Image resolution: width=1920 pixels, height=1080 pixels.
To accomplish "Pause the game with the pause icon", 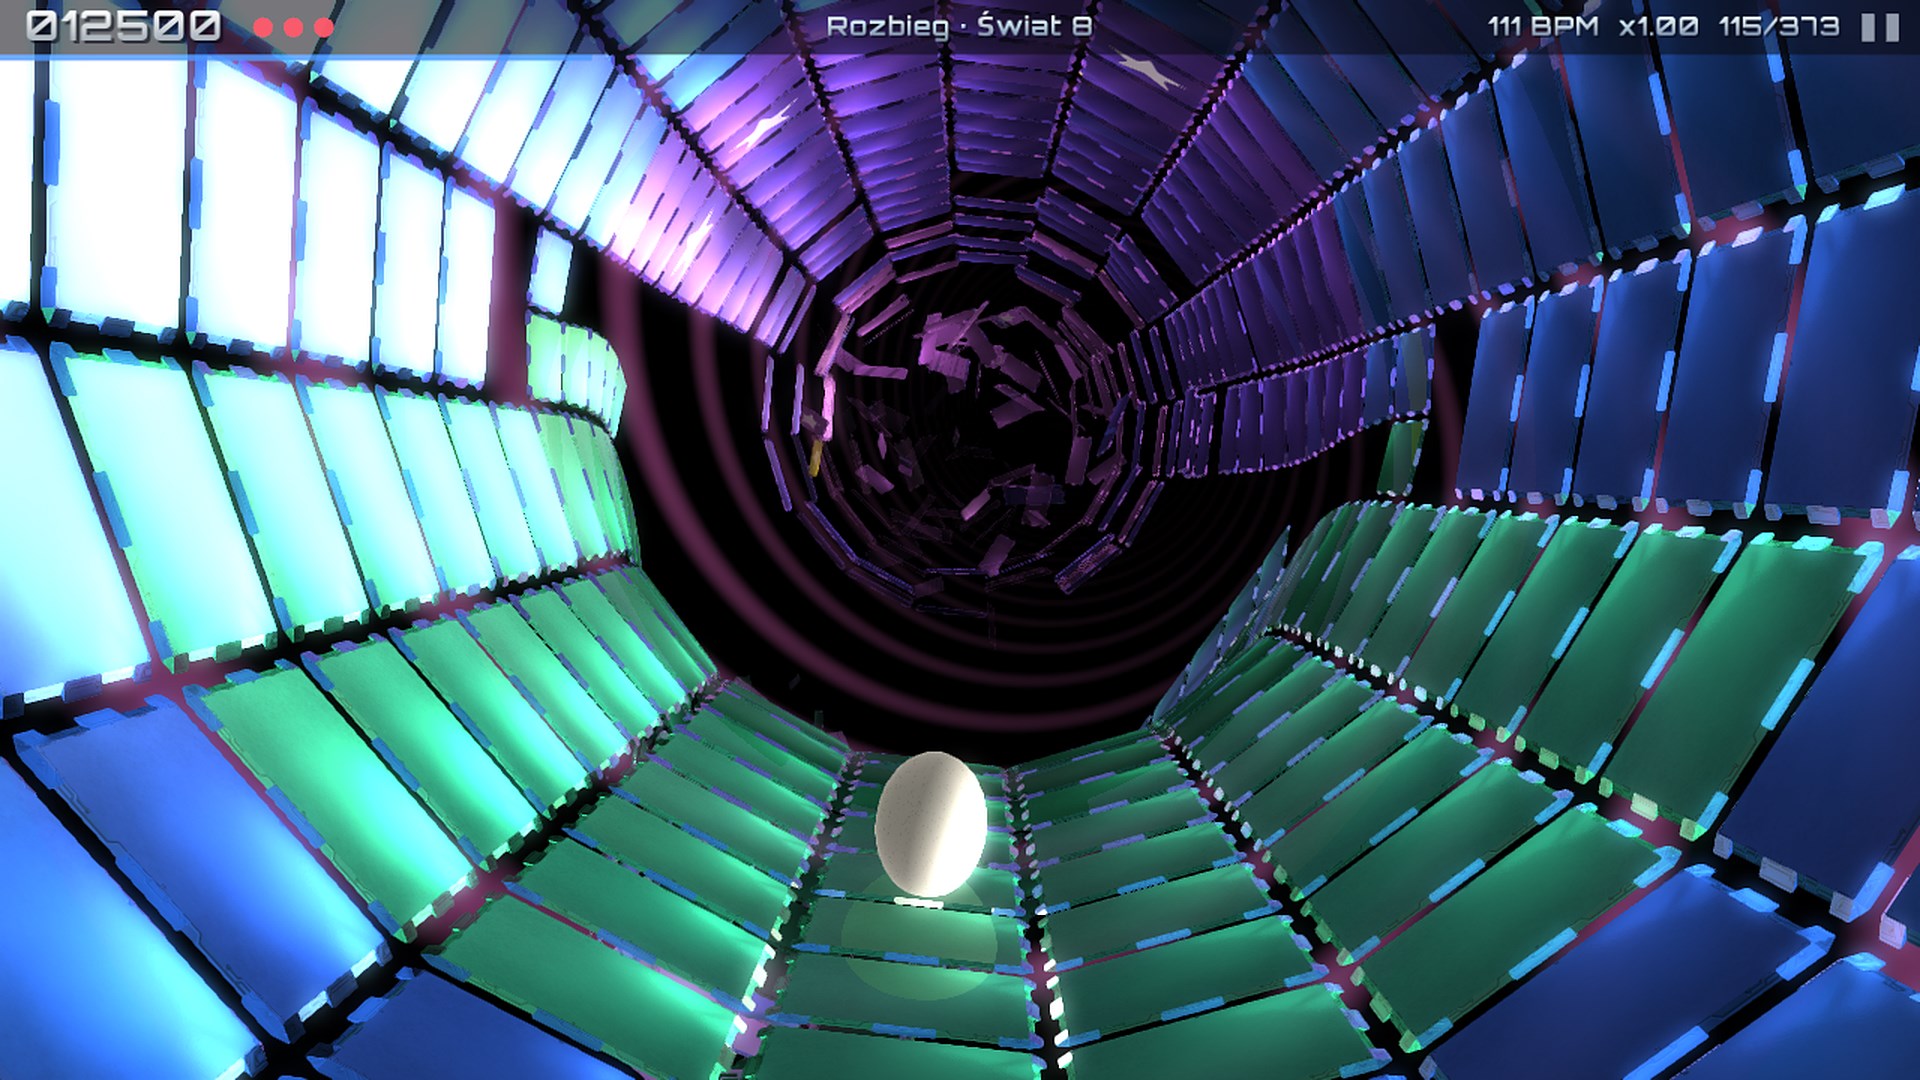I will [1879, 27].
